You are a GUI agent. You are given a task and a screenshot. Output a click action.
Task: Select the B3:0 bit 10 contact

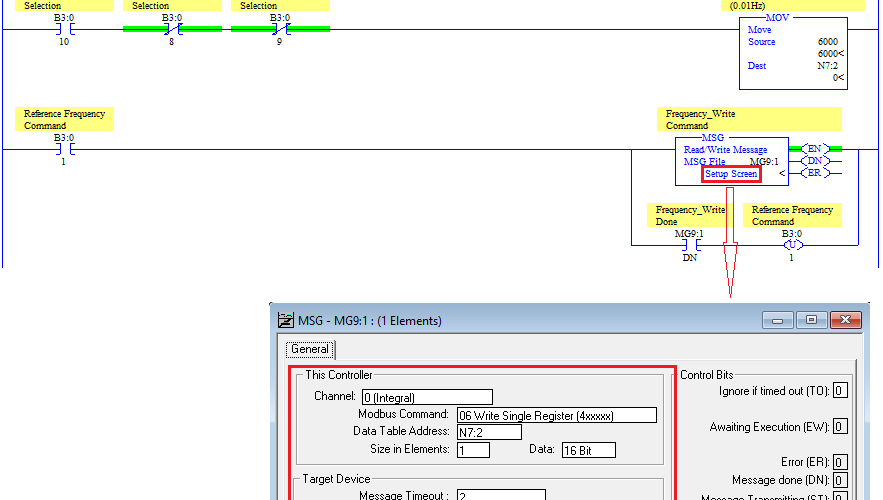tap(64, 29)
